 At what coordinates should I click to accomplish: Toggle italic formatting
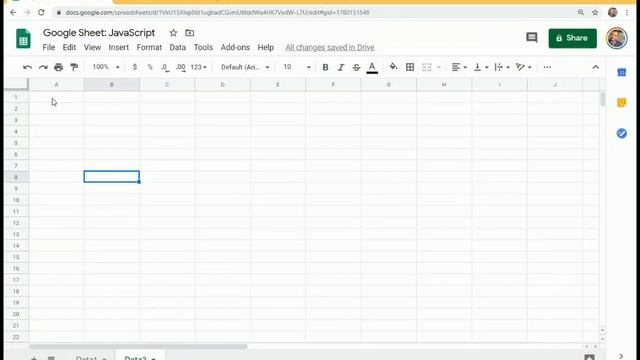pyautogui.click(x=341, y=67)
